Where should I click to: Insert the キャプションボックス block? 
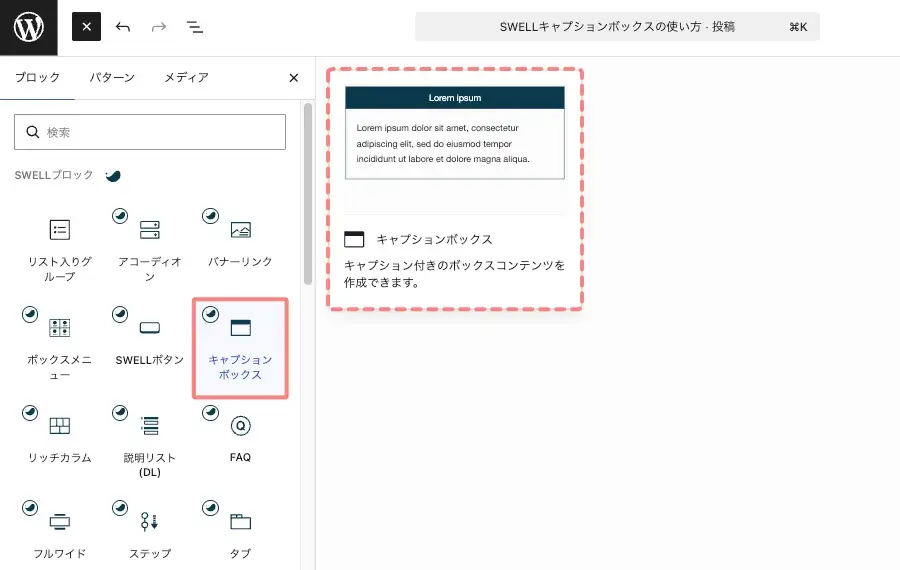click(240, 347)
